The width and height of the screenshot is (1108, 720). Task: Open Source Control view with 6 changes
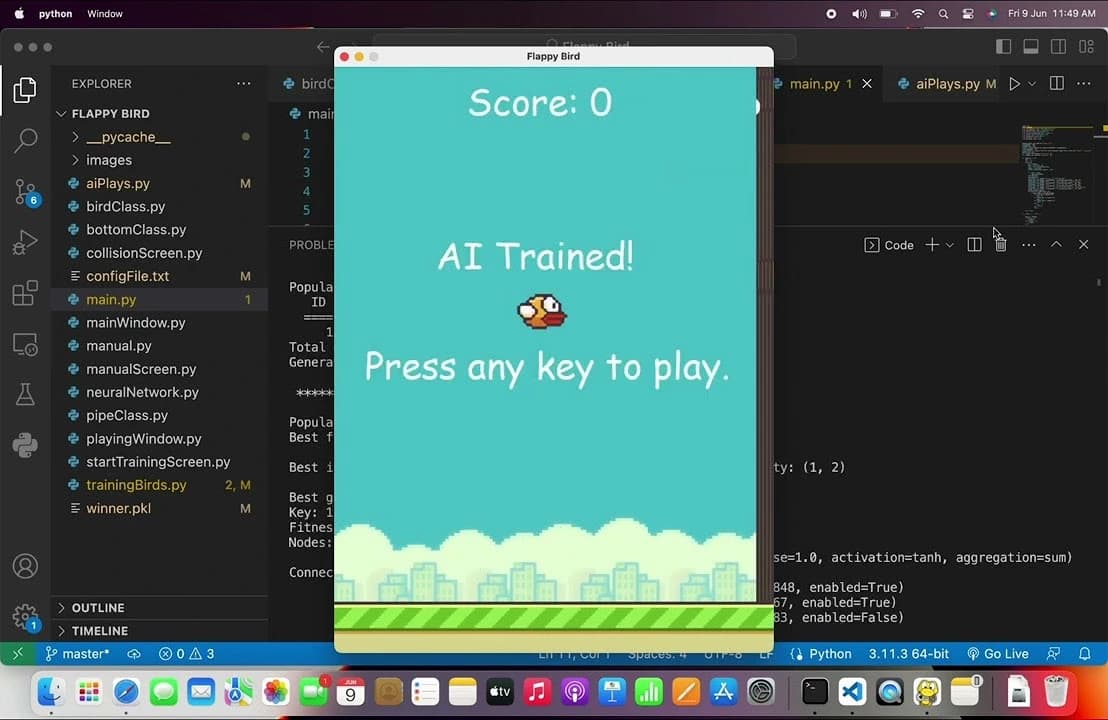pos(25,191)
